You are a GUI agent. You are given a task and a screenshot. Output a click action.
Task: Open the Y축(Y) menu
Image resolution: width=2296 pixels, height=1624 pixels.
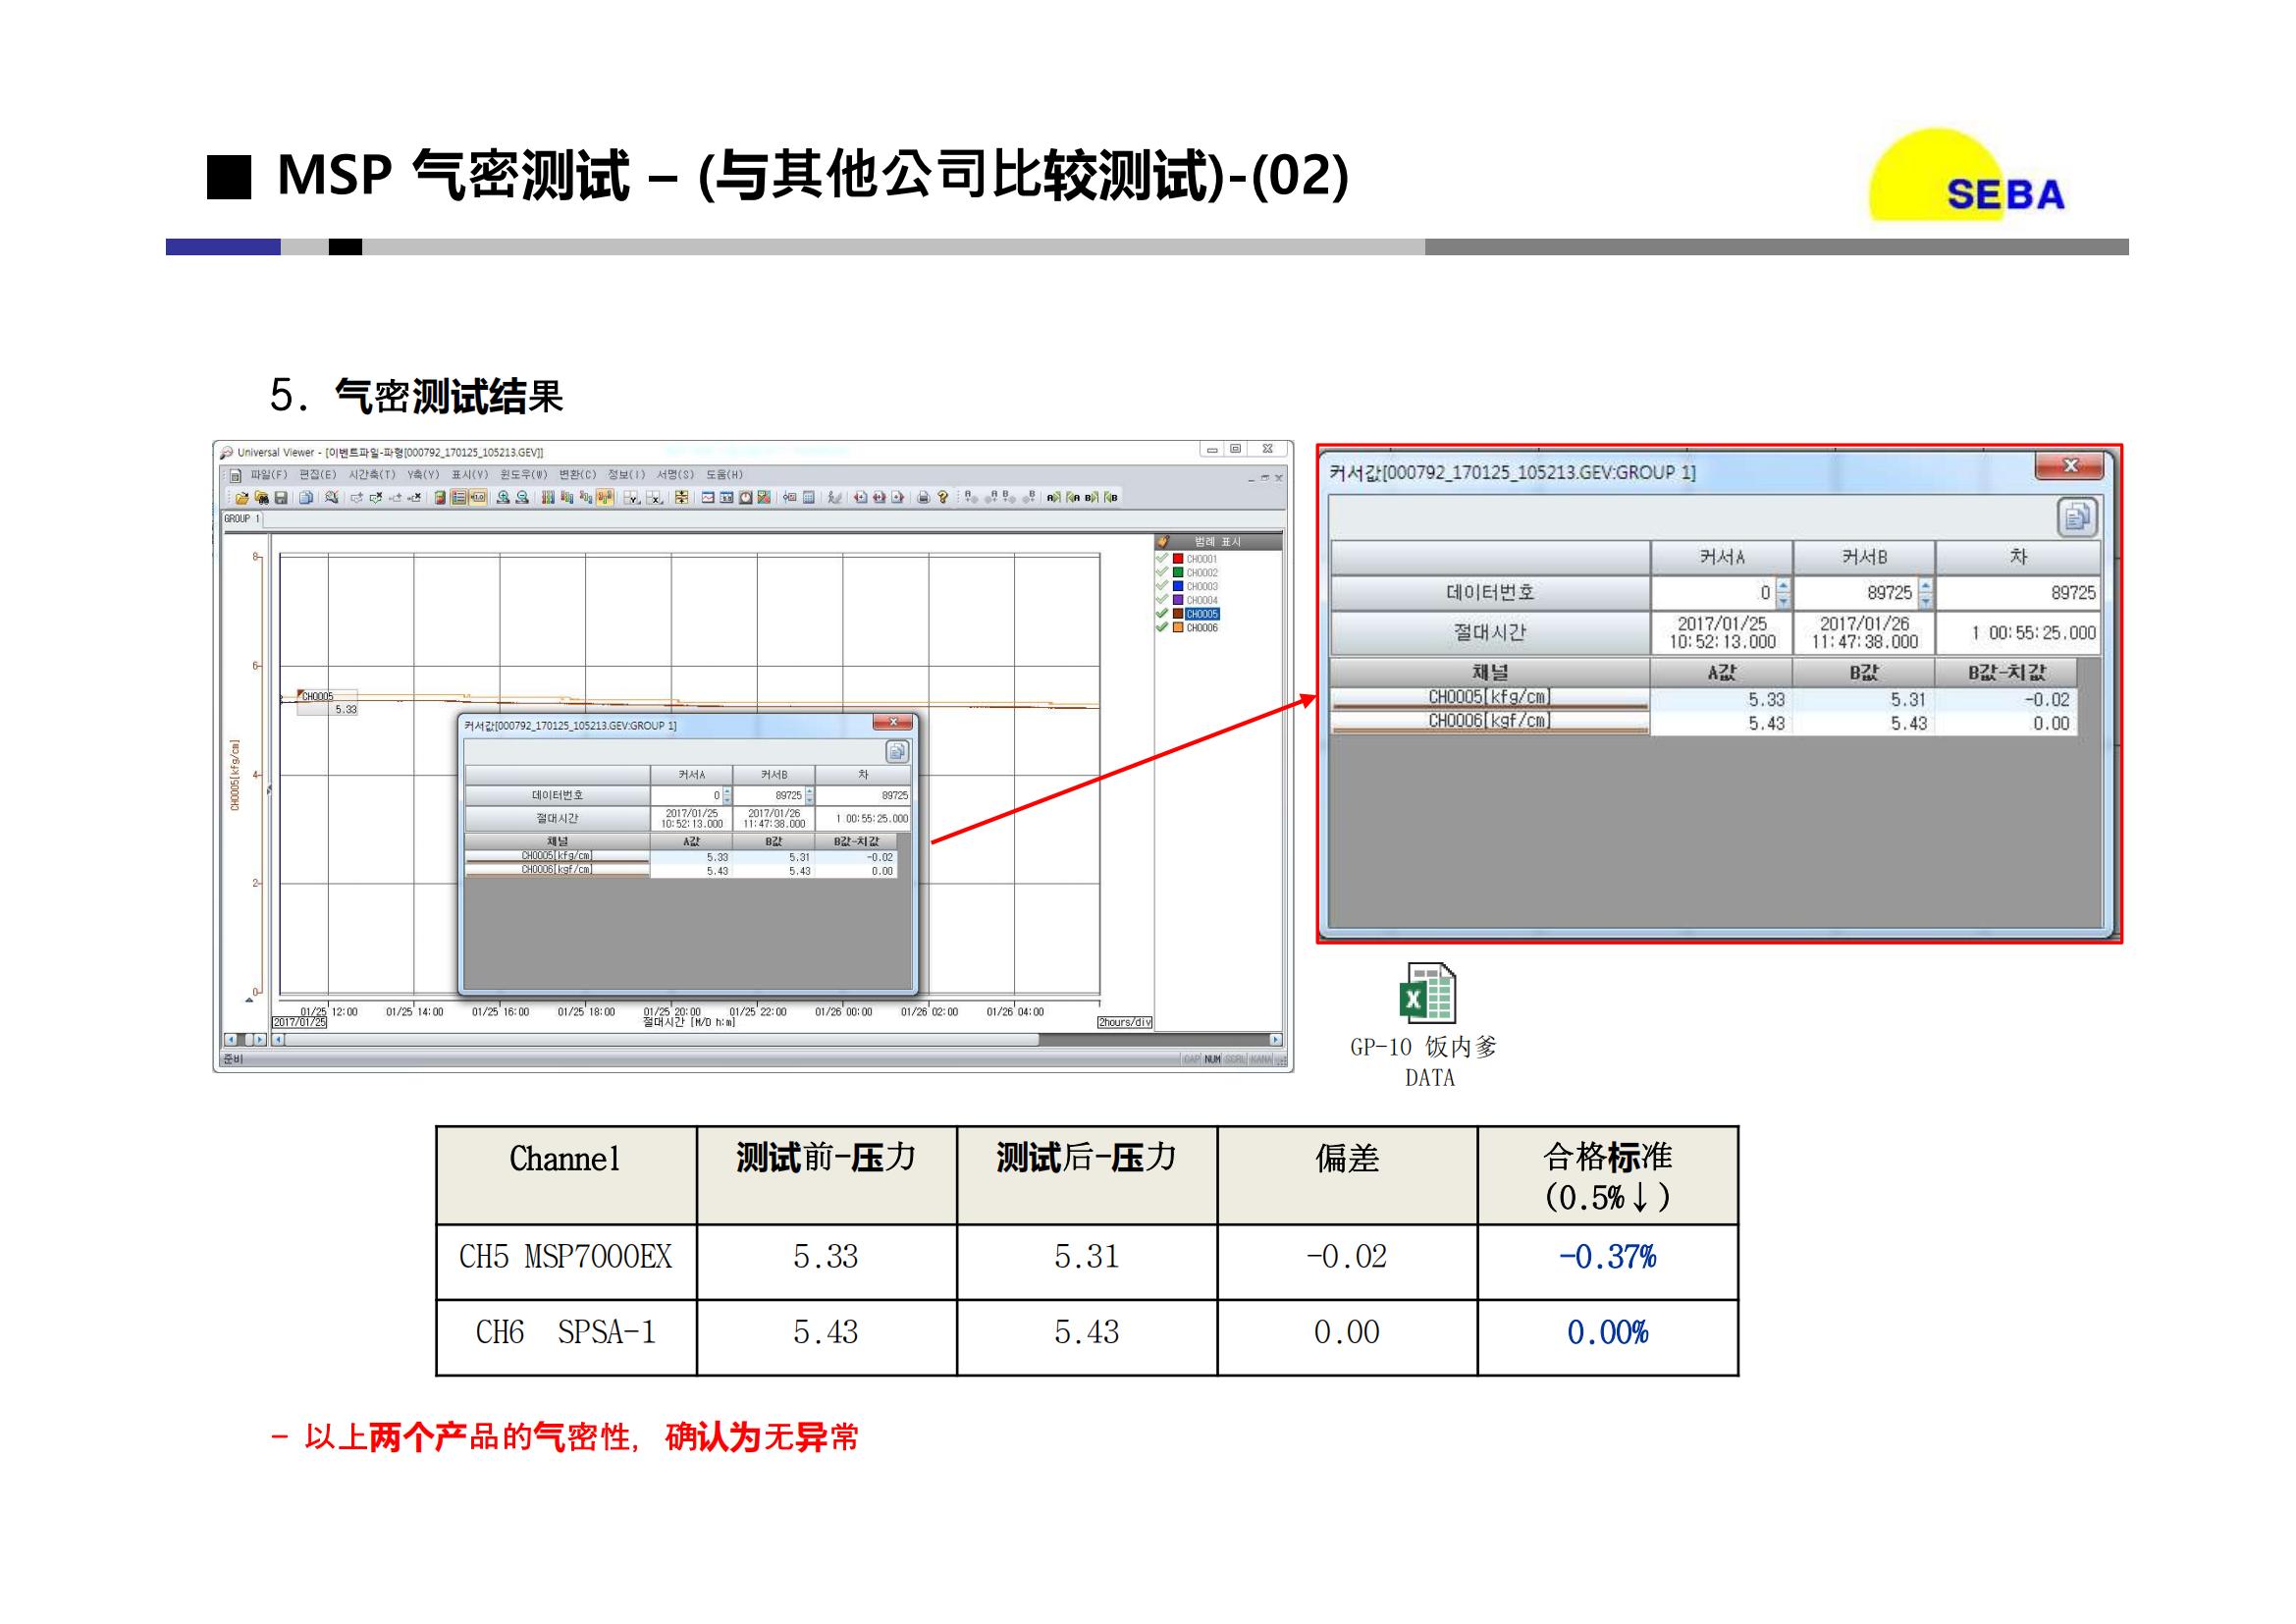423,476
